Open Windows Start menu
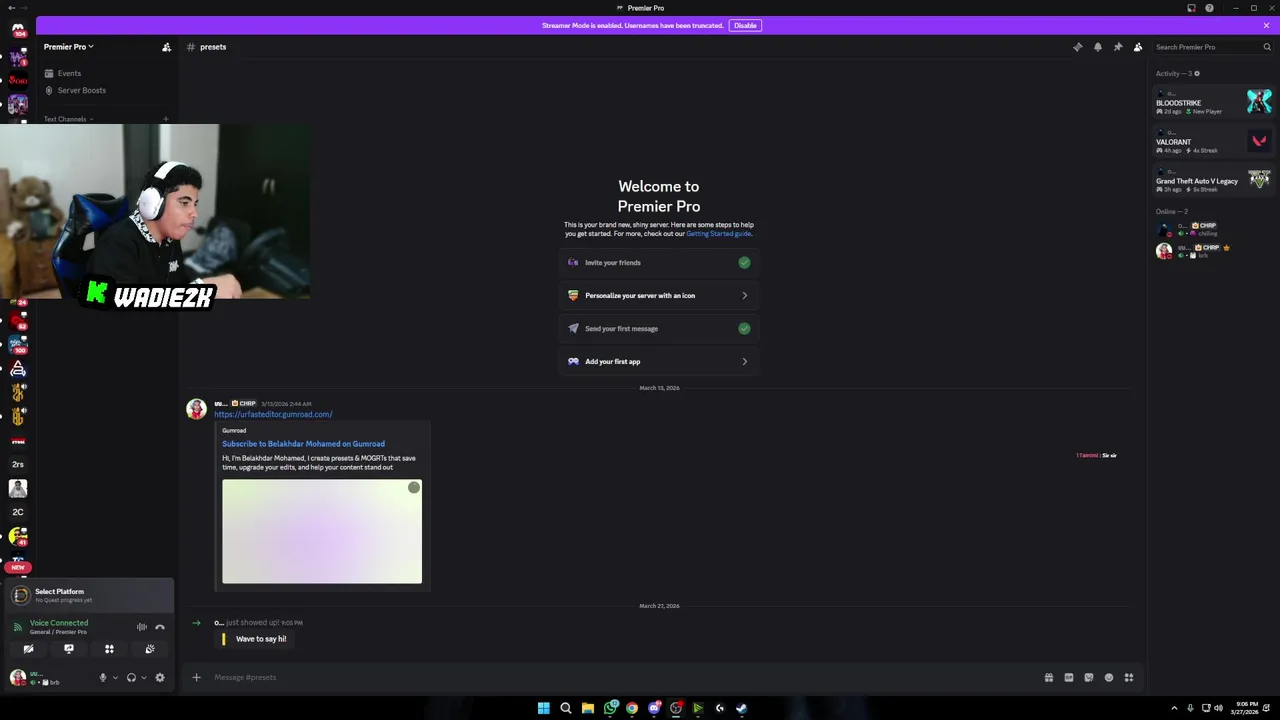 coord(543,708)
